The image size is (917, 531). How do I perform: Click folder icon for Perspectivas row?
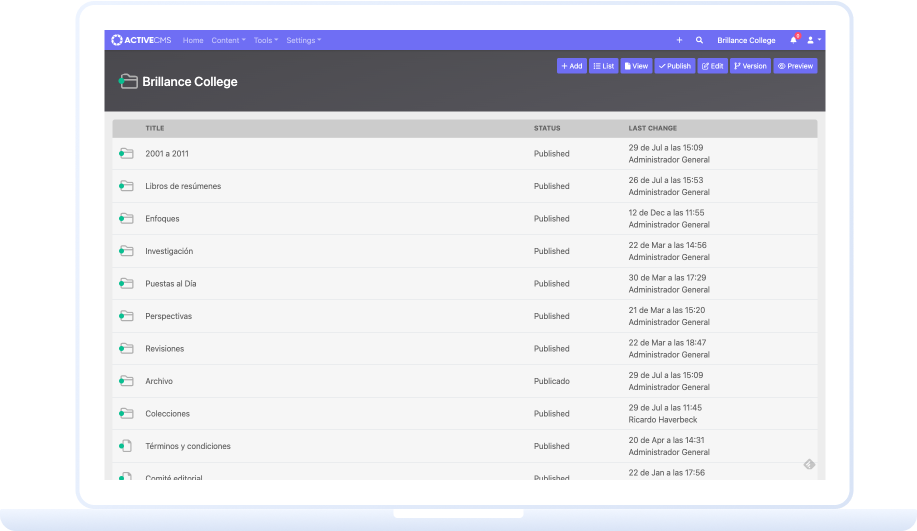pos(126,316)
